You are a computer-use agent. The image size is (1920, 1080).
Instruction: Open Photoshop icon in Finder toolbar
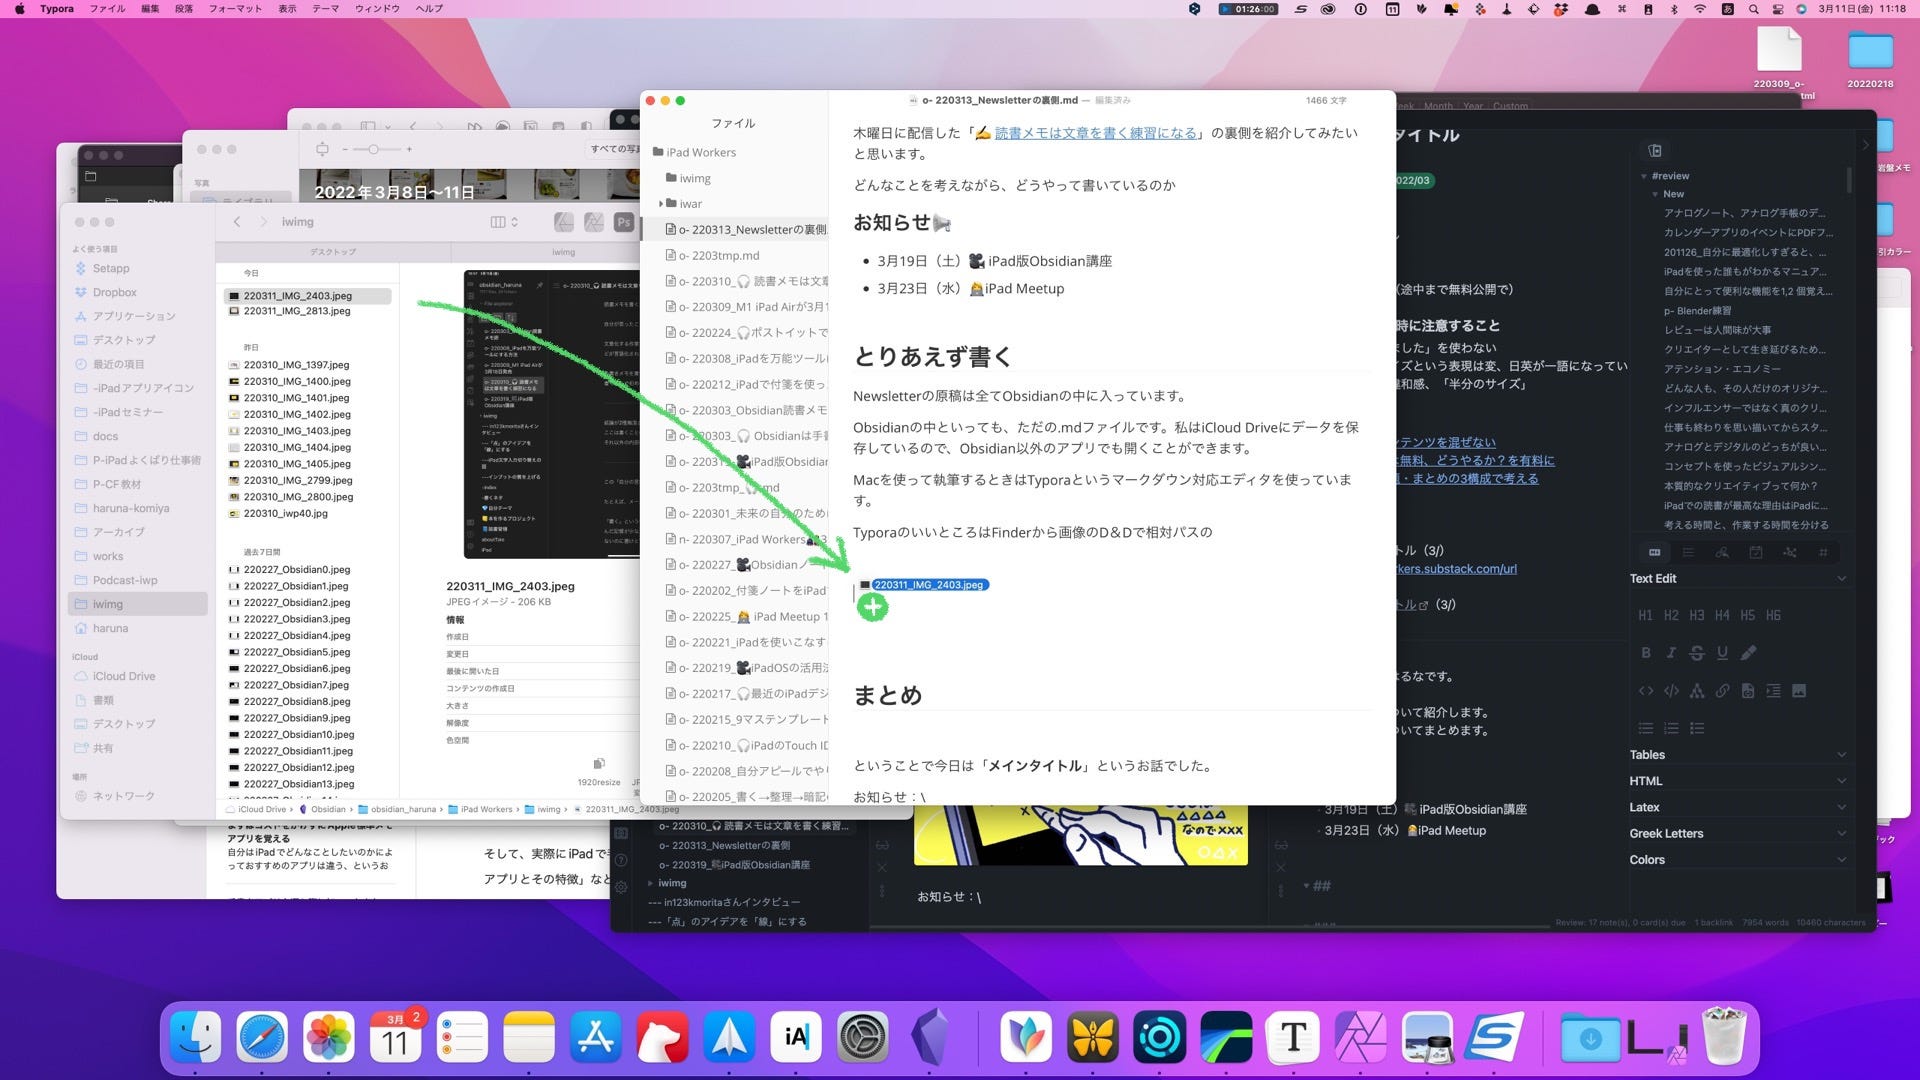pyautogui.click(x=624, y=222)
